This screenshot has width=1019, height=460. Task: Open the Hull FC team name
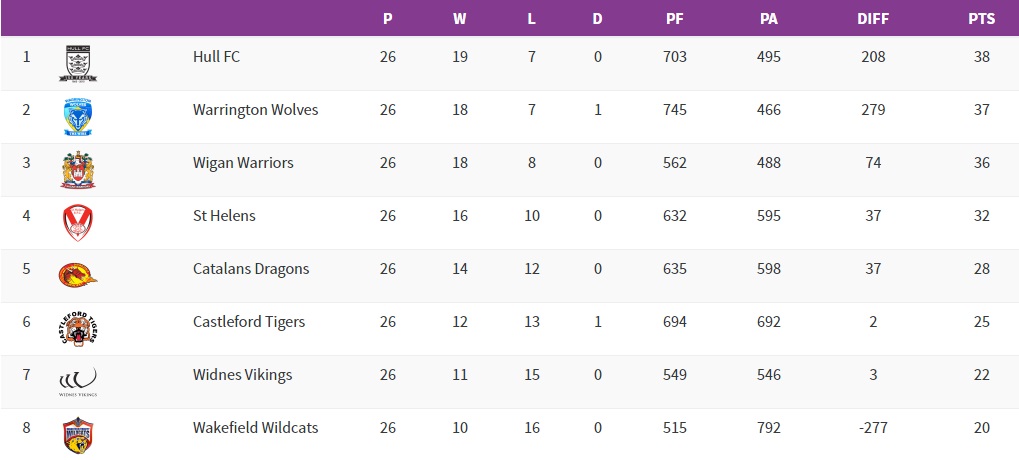pyautogui.click(x=216, y=57)
